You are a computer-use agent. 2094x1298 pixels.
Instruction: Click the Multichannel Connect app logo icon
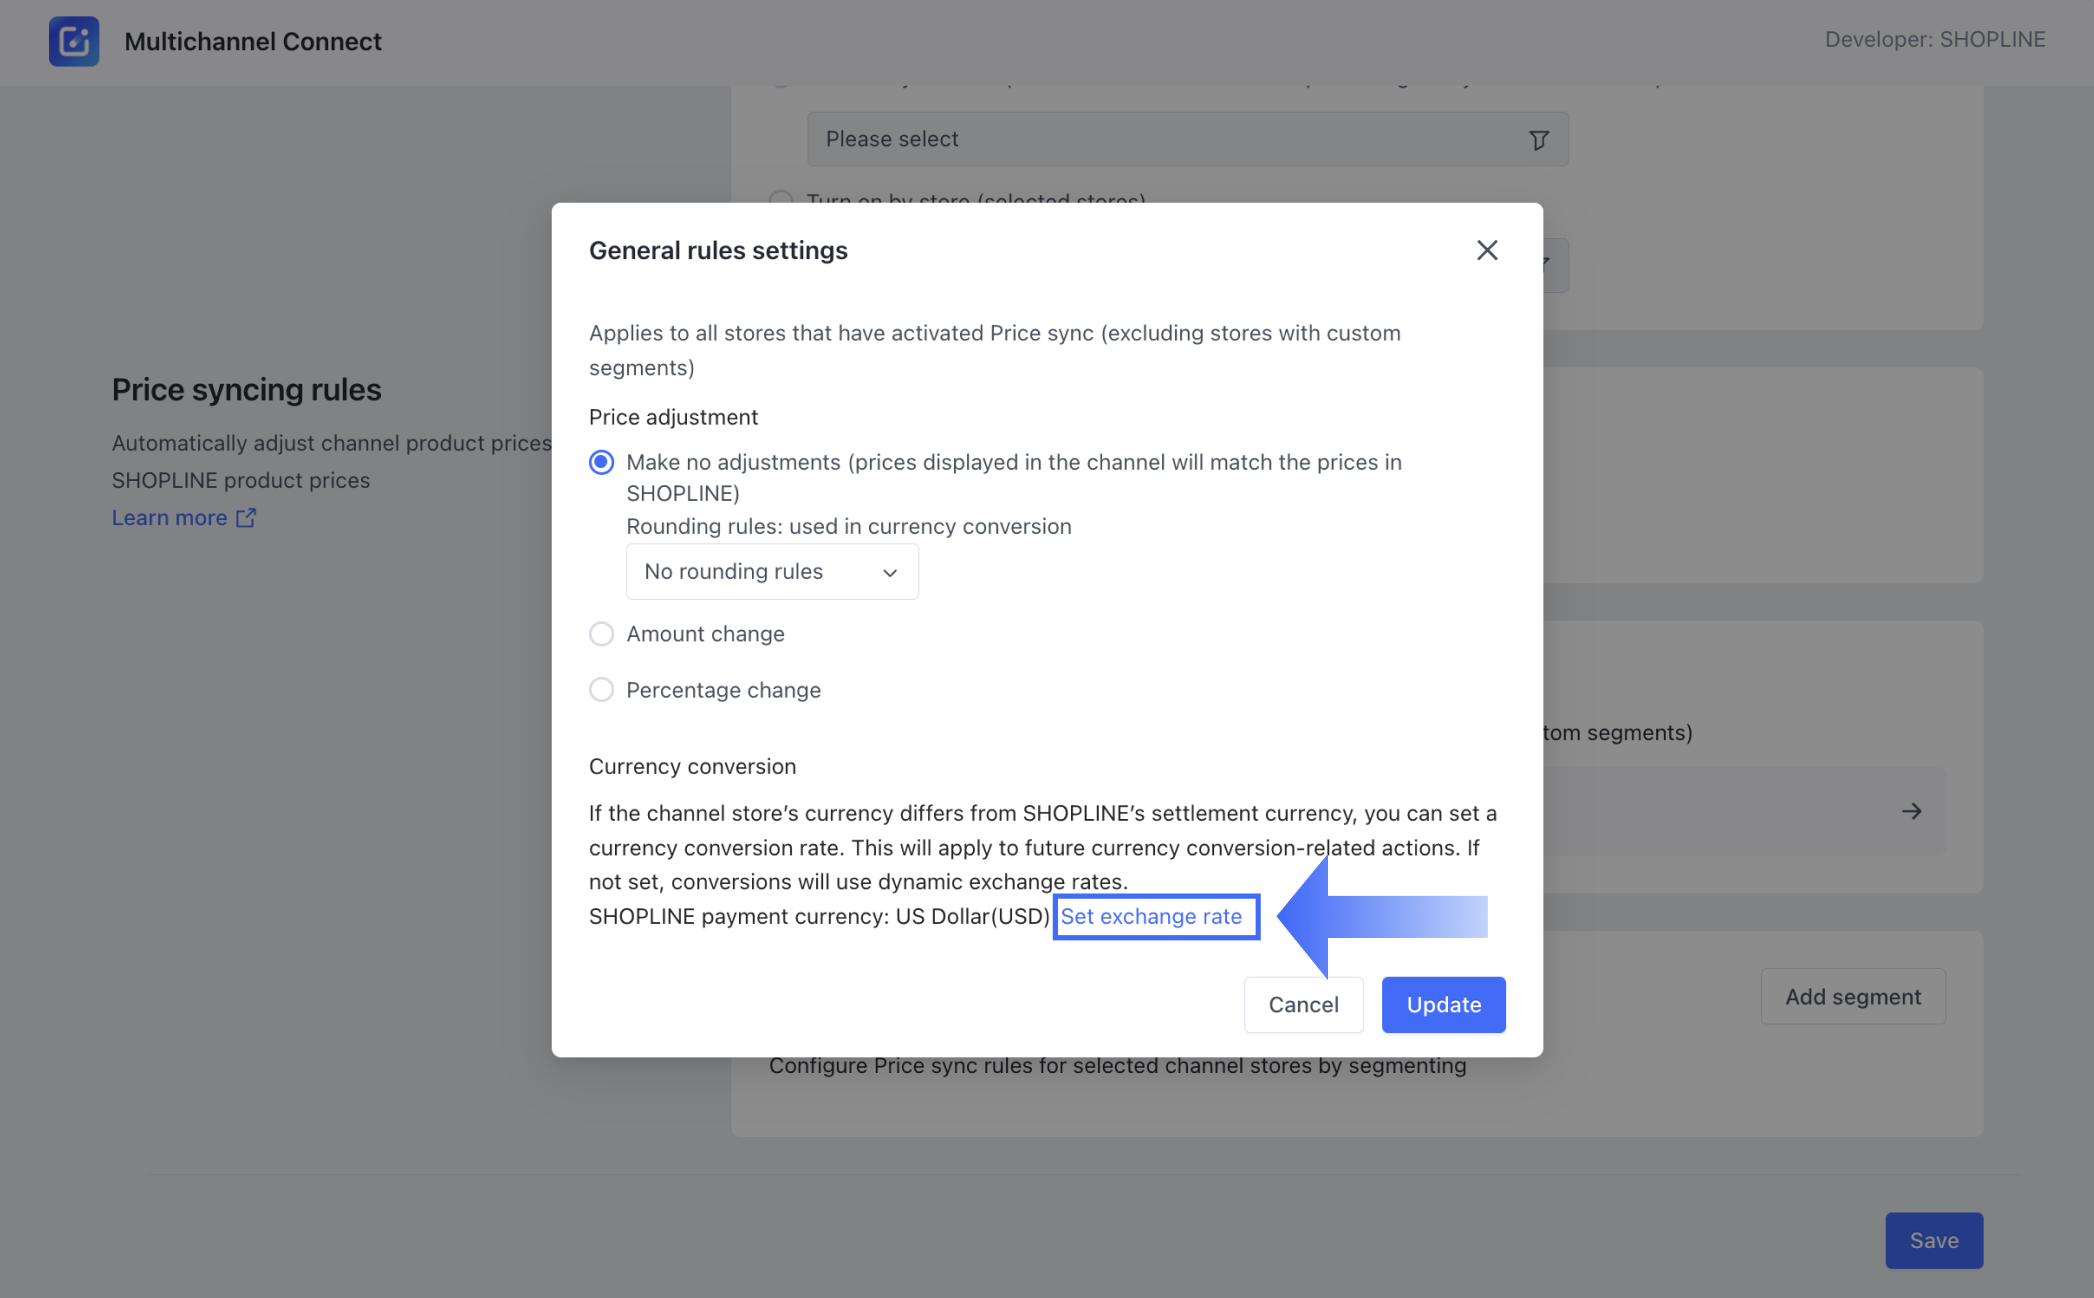point(74,41)
